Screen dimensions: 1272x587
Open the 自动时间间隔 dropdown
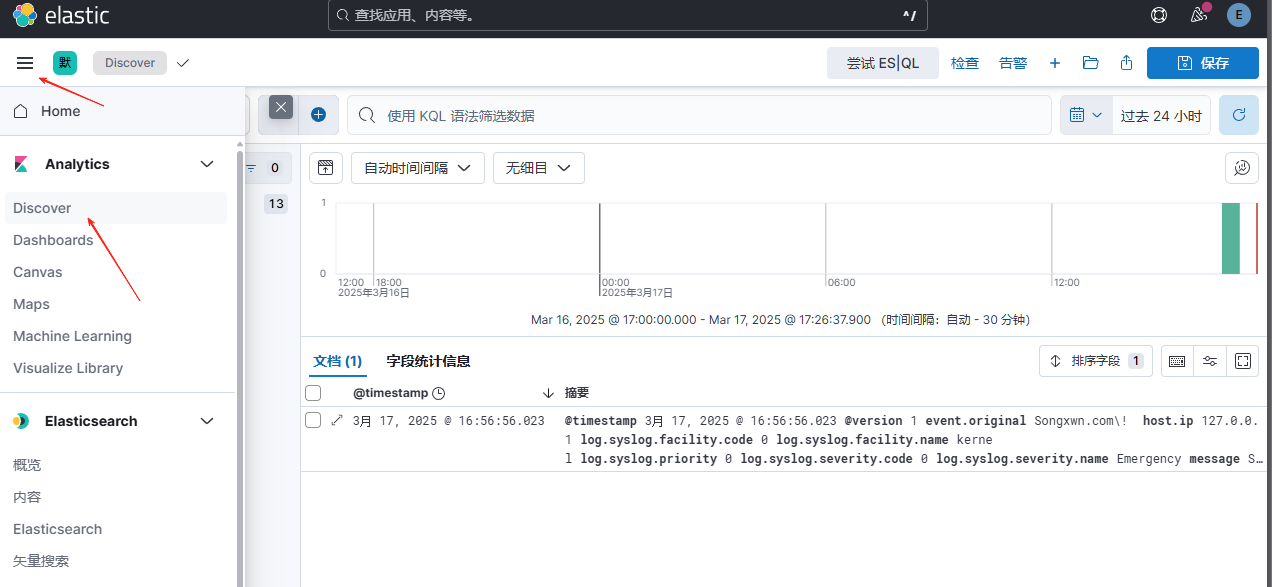pyautogui.click(x=417, y=168)
